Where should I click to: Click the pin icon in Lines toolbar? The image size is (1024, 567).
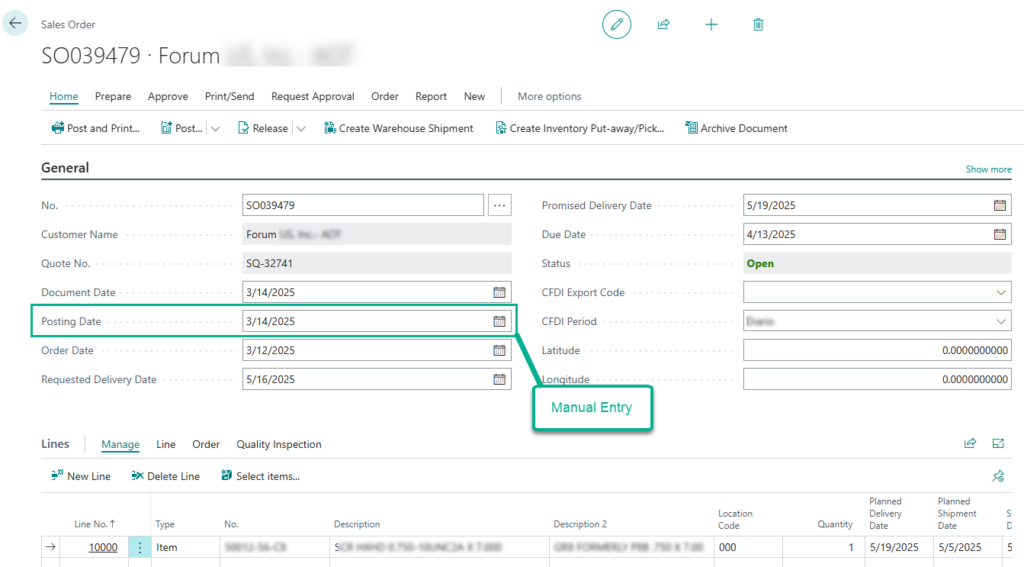tap(998, 476)
